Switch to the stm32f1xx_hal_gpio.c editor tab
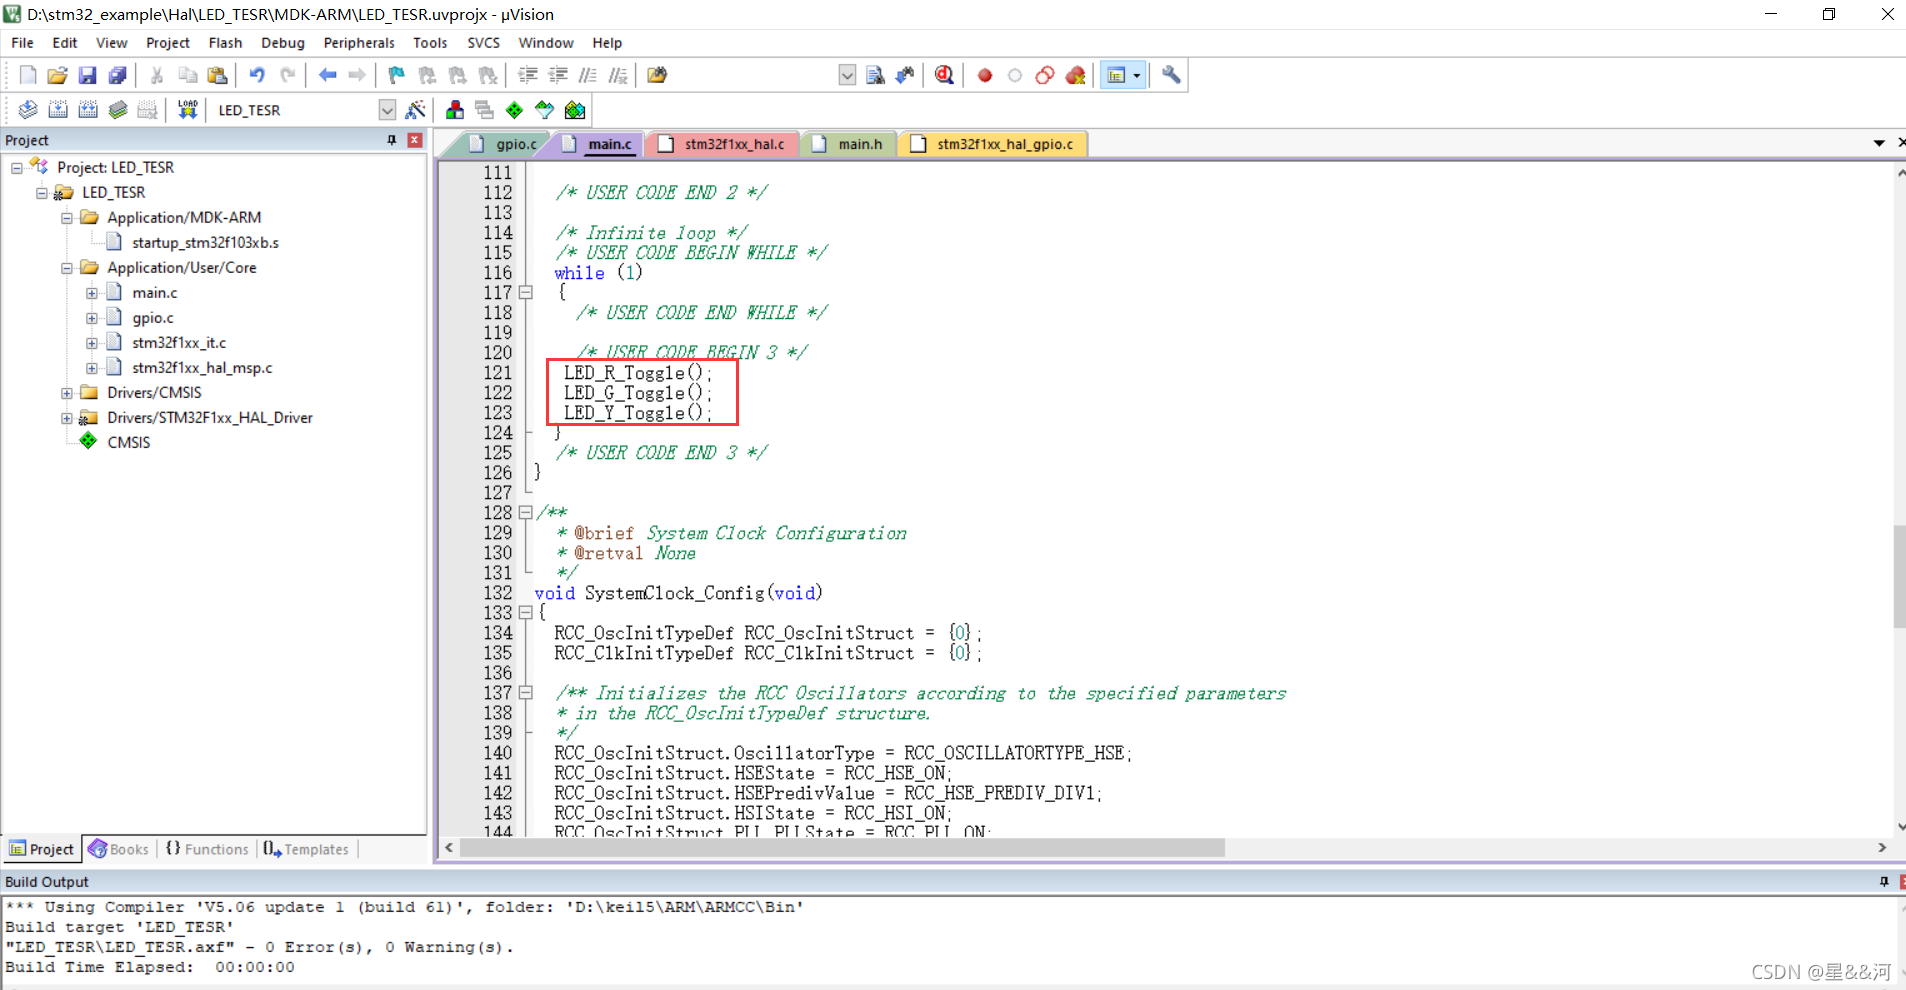1906x990 pixels. point(994,144)
